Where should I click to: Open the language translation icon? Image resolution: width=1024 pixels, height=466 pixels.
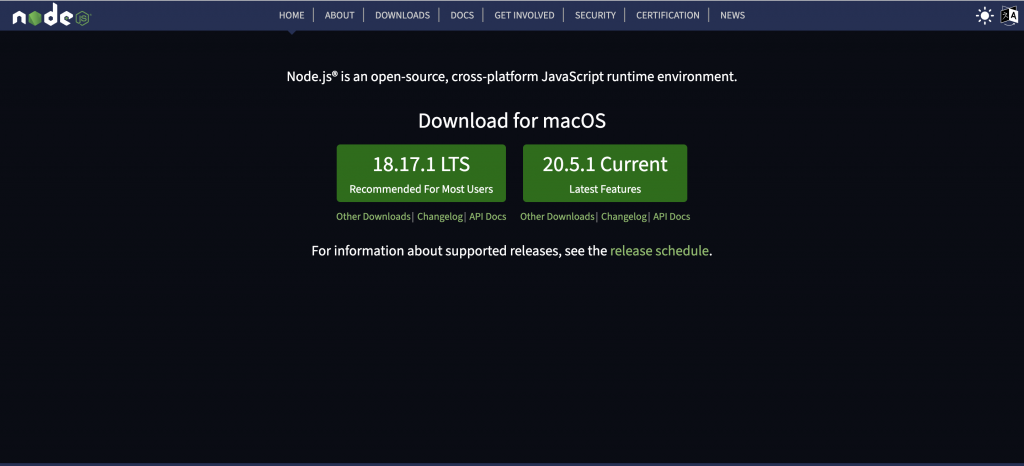click(1009, 16)
